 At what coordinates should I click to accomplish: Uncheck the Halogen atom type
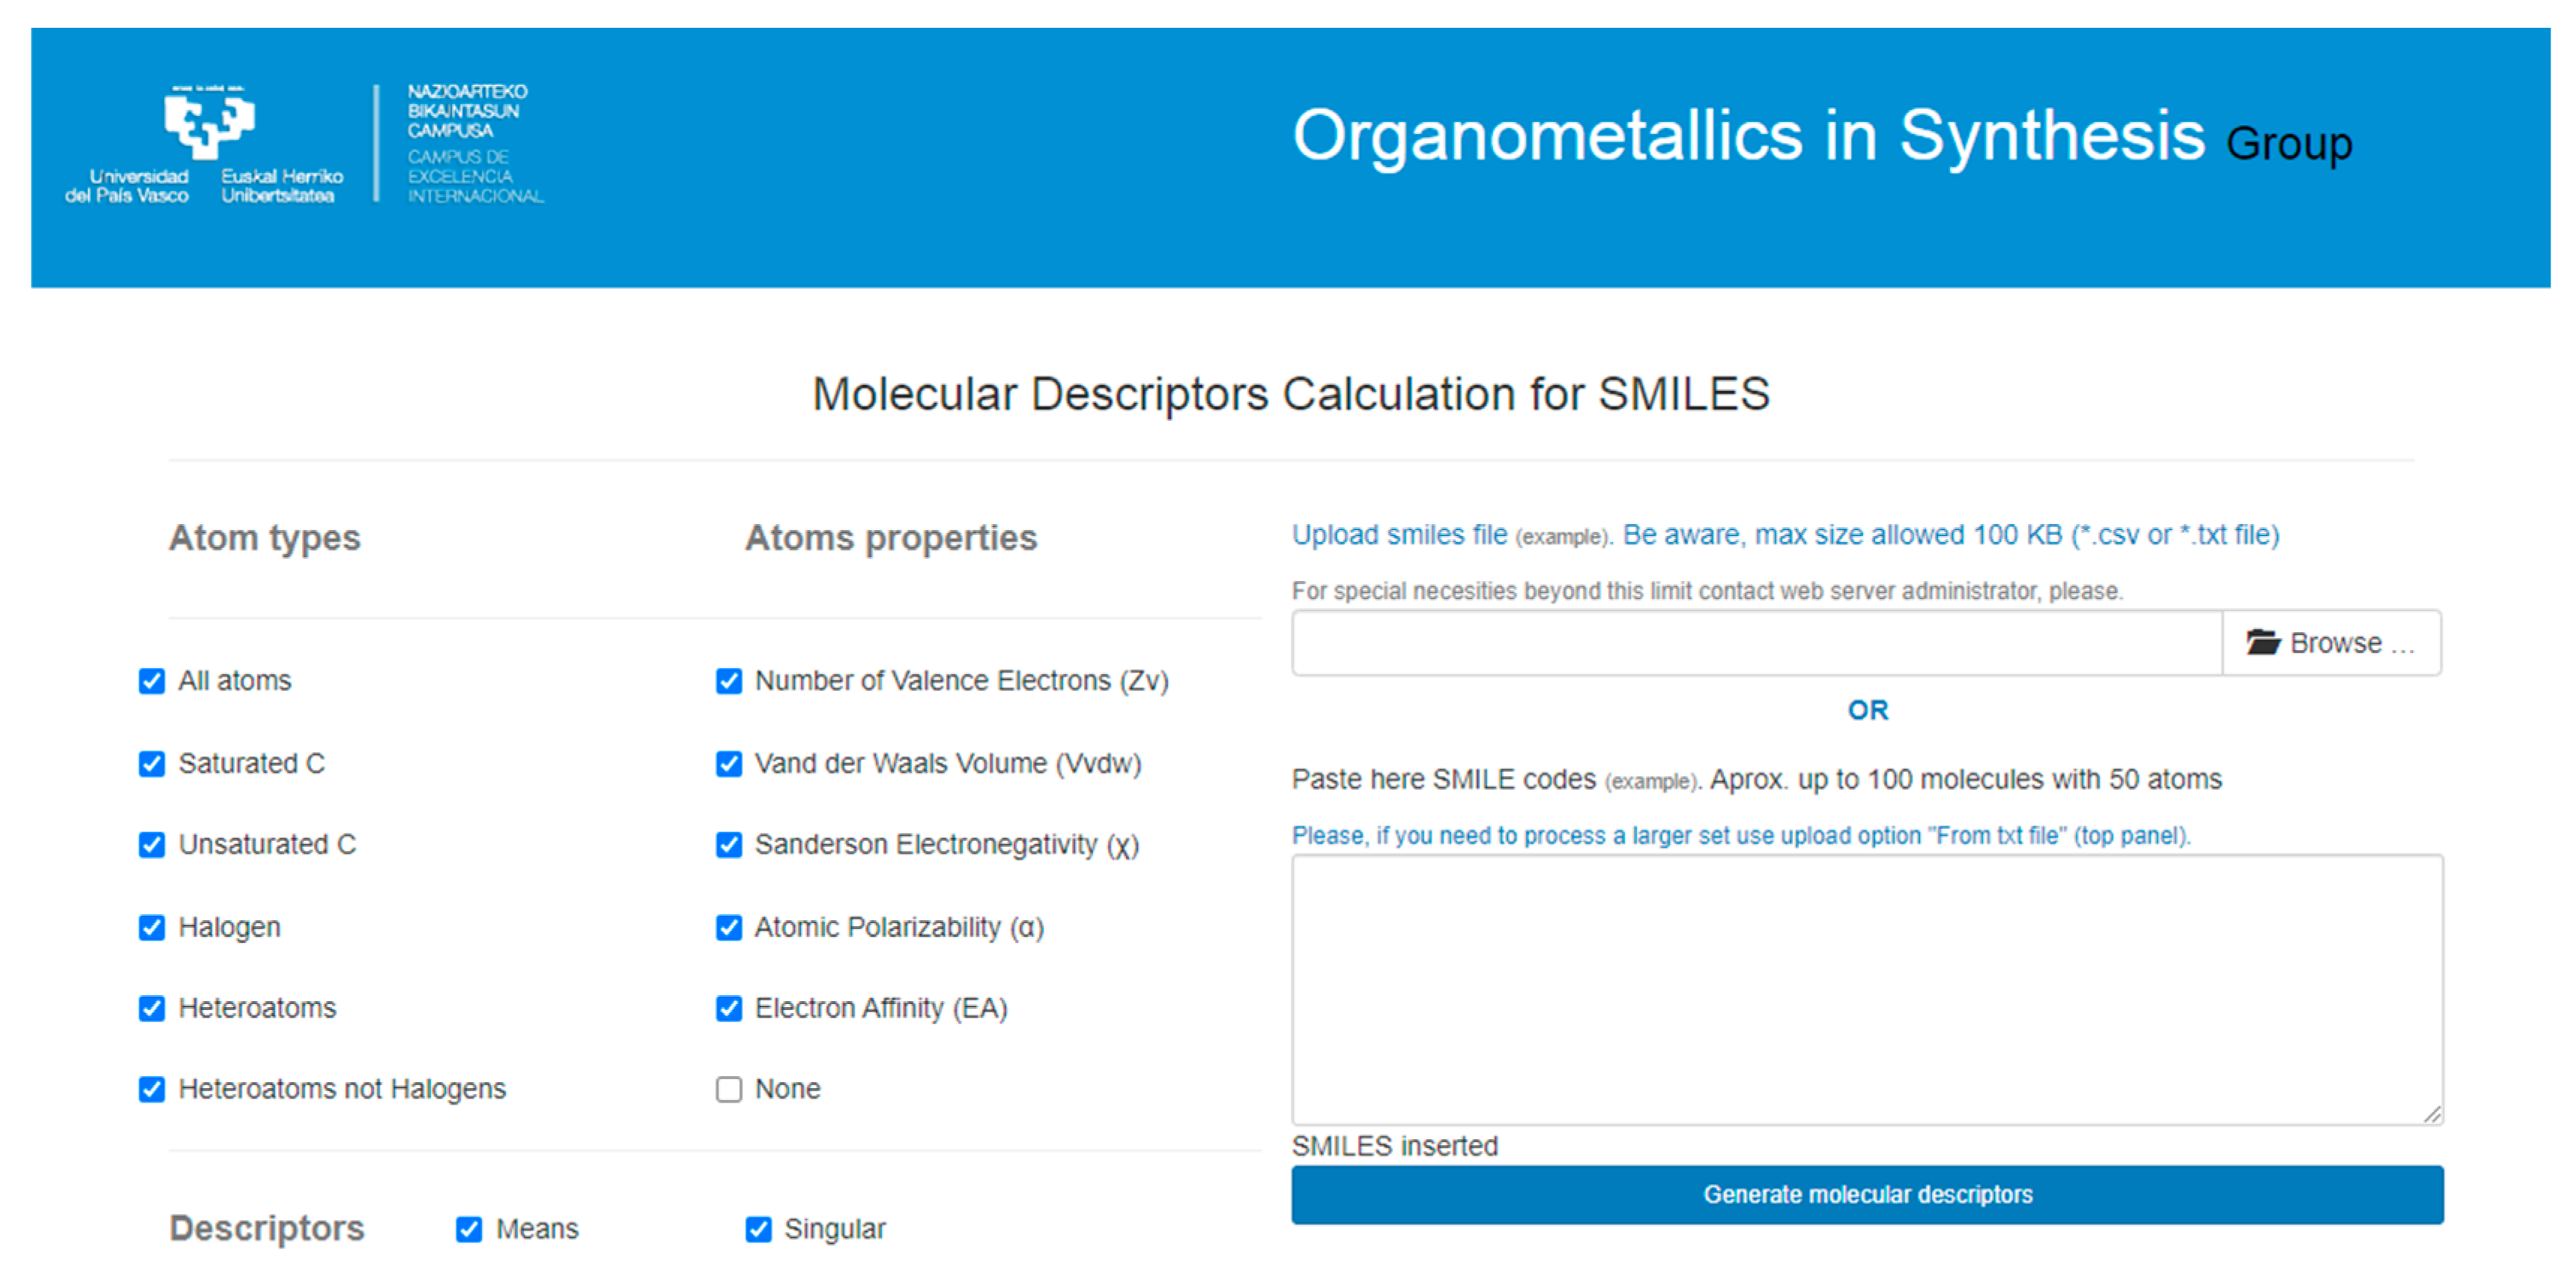(x=152, y=928)
